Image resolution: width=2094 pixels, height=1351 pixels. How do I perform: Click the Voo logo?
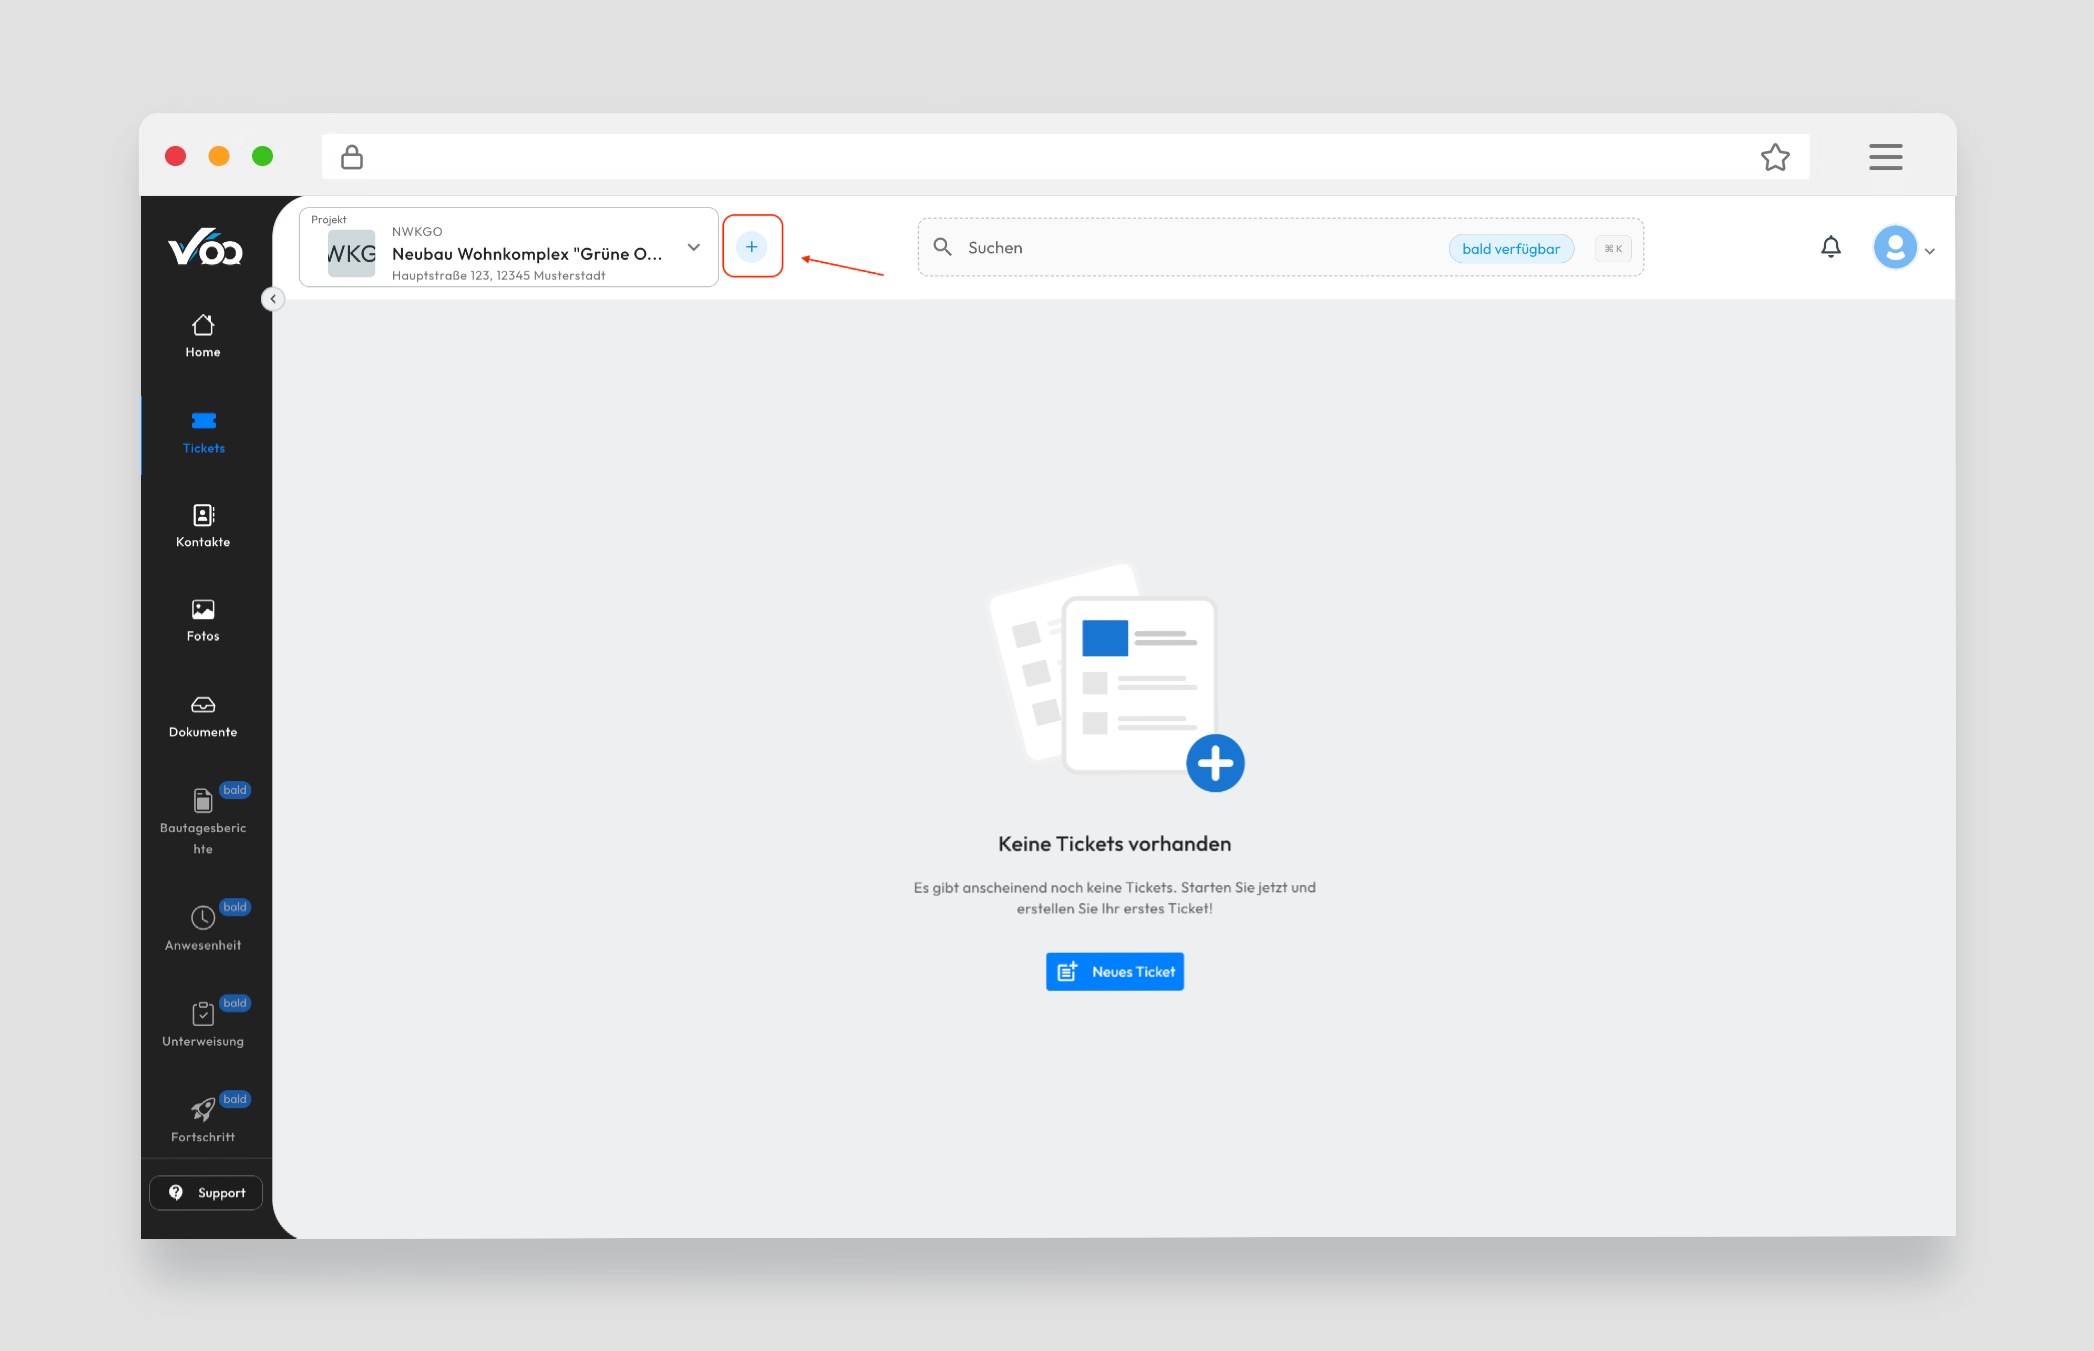(205, 248)
